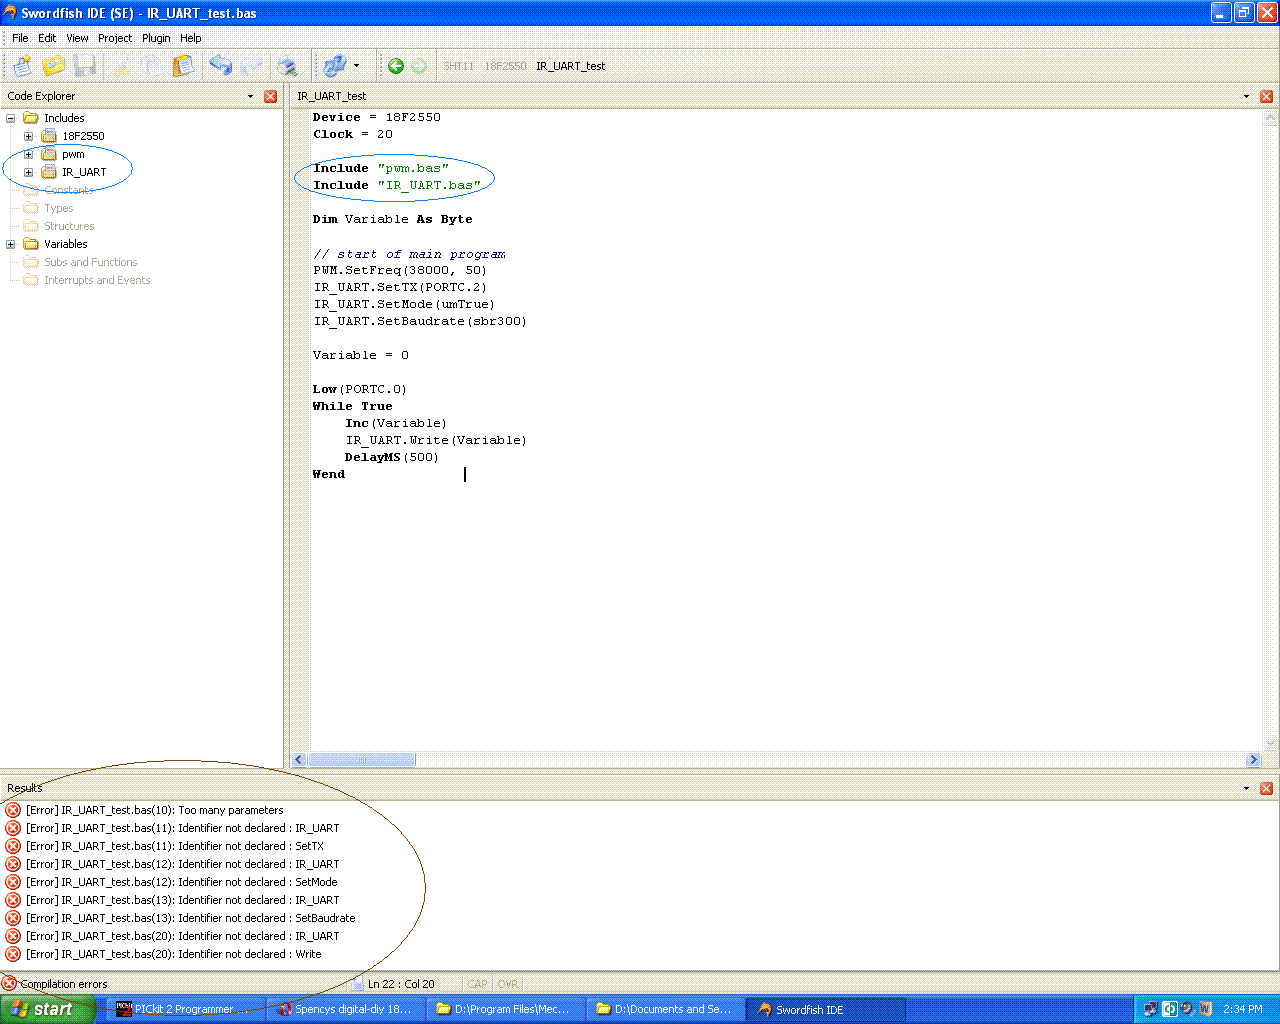
Task: Switch to Spencys digital-diy taskbar window
Action: [x=347, y=1009]
